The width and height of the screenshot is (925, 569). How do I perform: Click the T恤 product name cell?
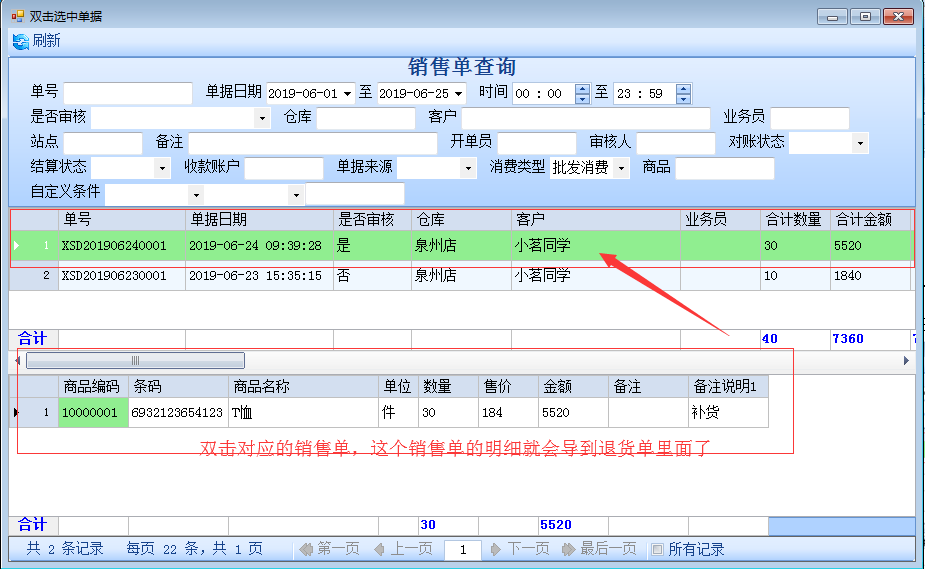tap(303, 413)
